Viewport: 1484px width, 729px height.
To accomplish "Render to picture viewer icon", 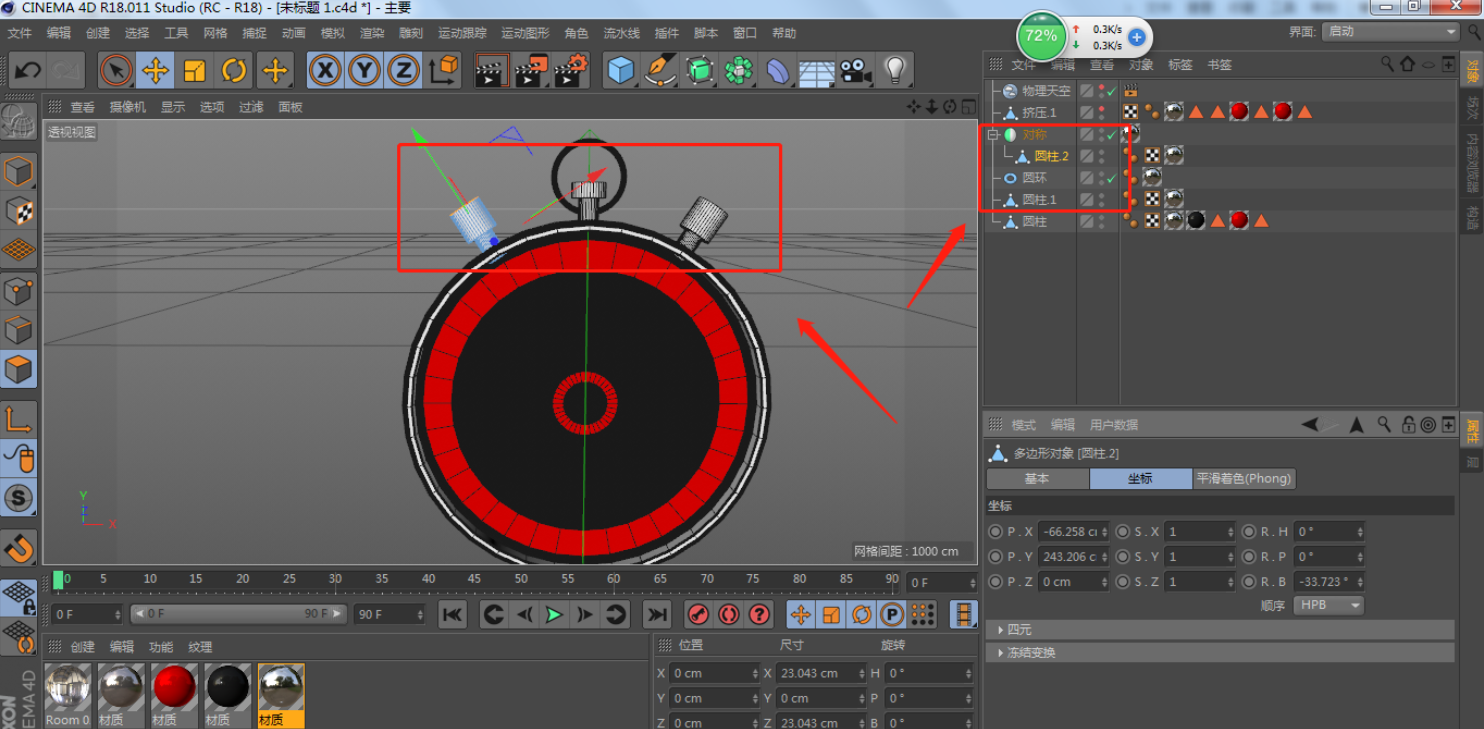I will point(531,71).
